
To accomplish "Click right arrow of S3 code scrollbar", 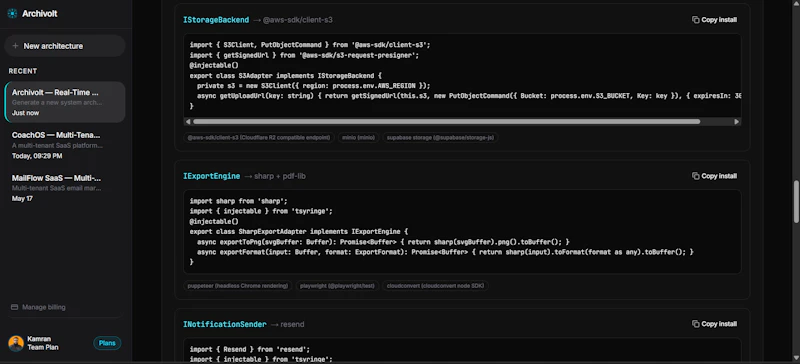I will point(736,122).
